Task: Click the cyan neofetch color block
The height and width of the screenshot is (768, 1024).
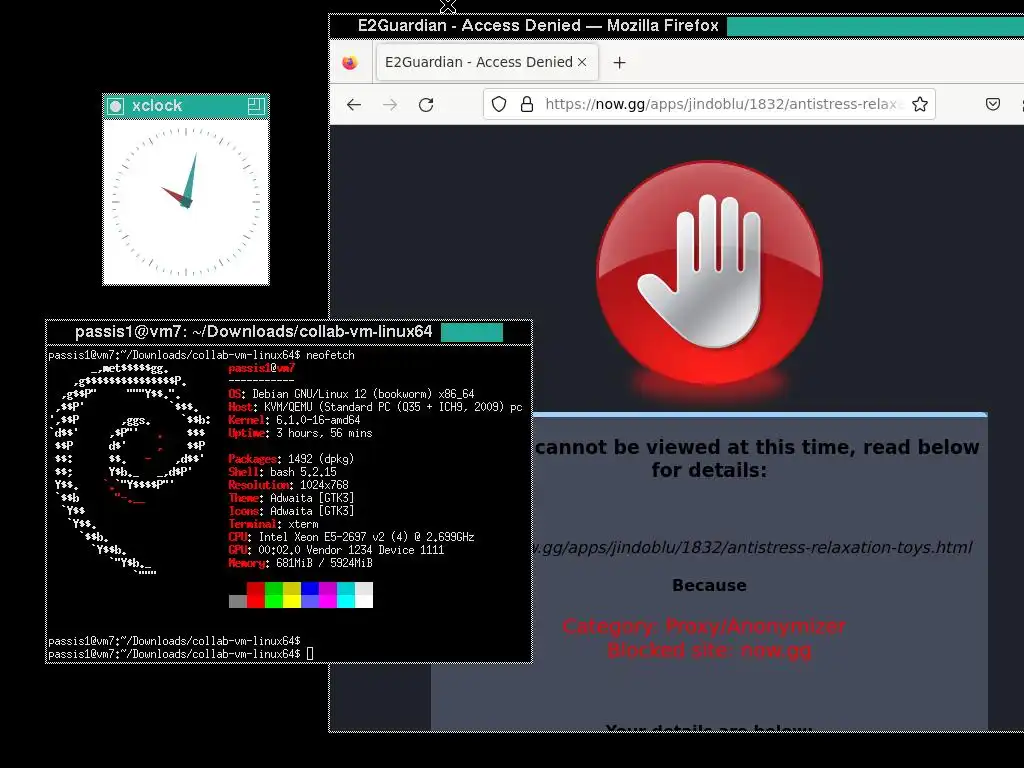Action: [x=346, y=595]
